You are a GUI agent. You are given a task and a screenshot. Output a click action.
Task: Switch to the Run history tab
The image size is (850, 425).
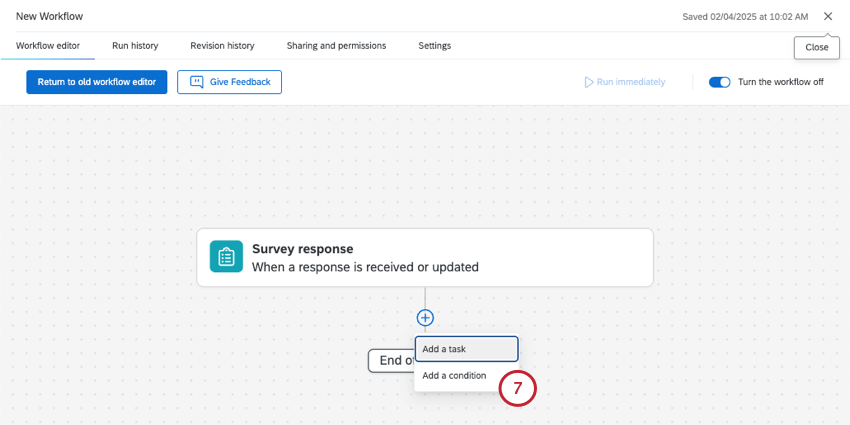135,45
